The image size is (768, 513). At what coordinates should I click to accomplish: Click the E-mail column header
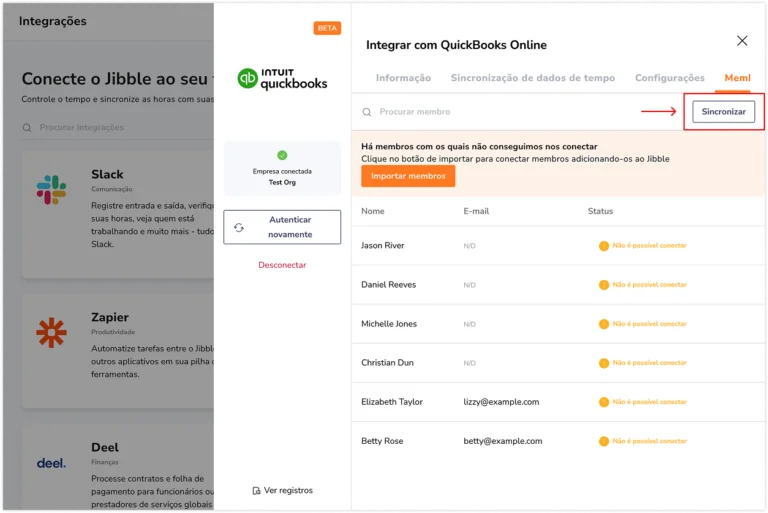476,211
